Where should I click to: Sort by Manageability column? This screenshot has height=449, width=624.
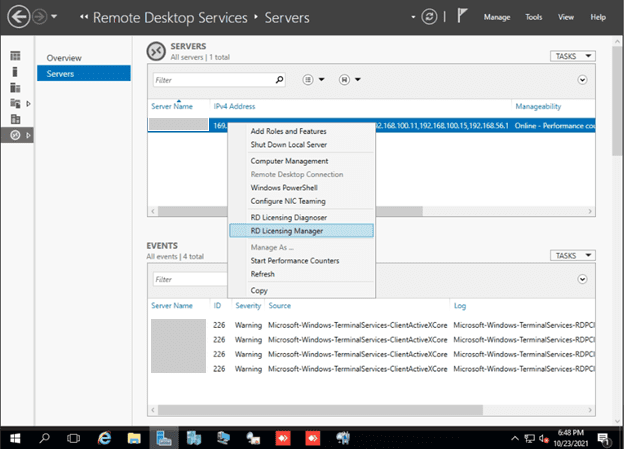point(538,106)
